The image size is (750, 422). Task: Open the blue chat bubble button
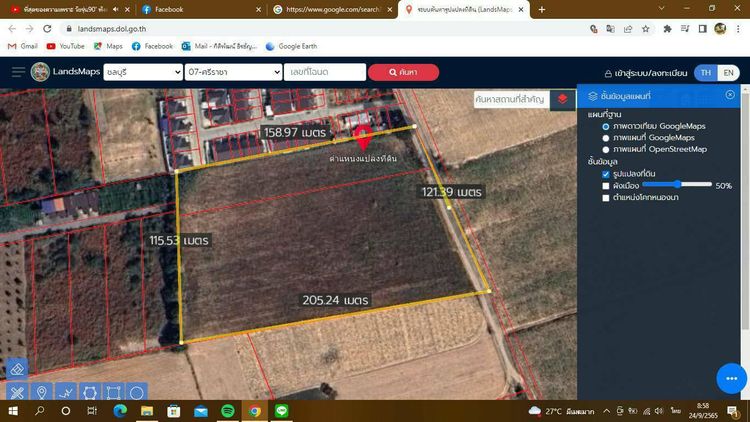pyautogui.click(x=731, y=378)
